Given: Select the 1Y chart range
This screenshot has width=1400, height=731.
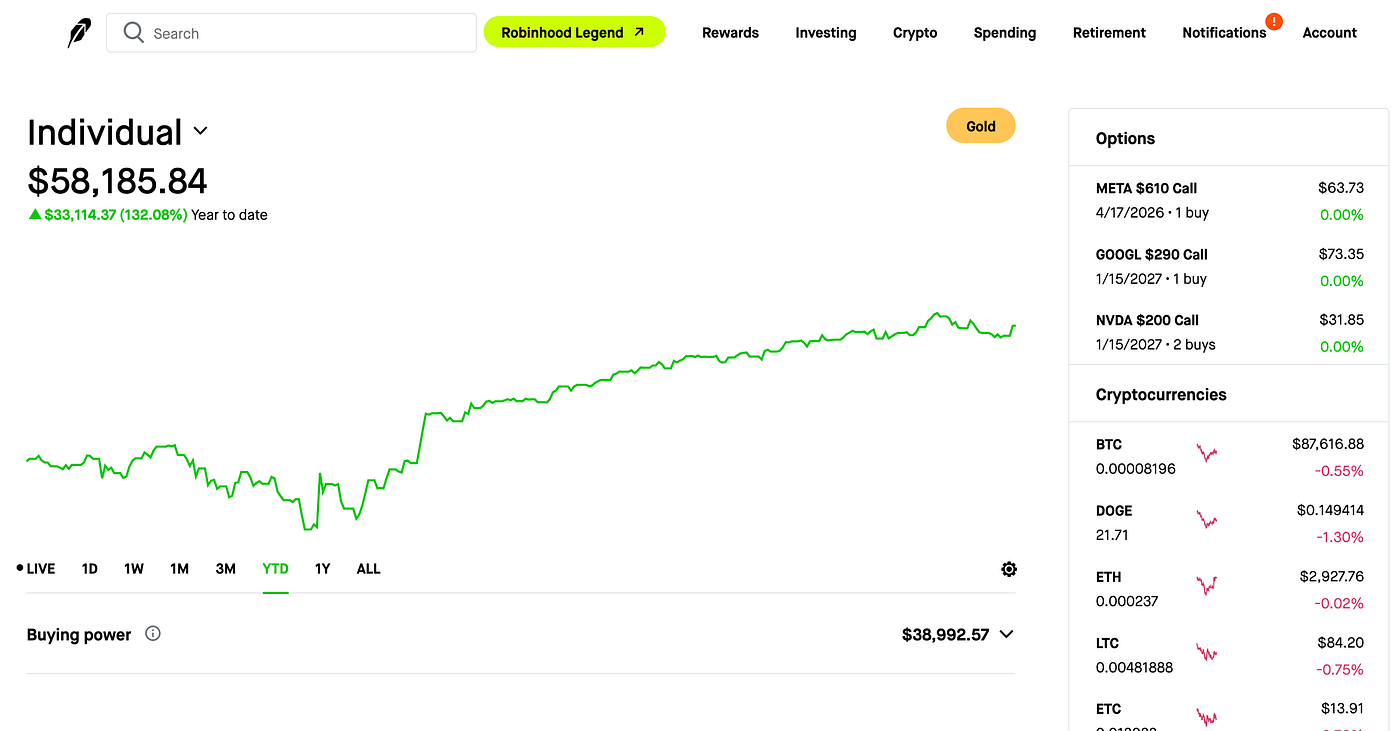Looking at the screenshot, I should 322,569.
